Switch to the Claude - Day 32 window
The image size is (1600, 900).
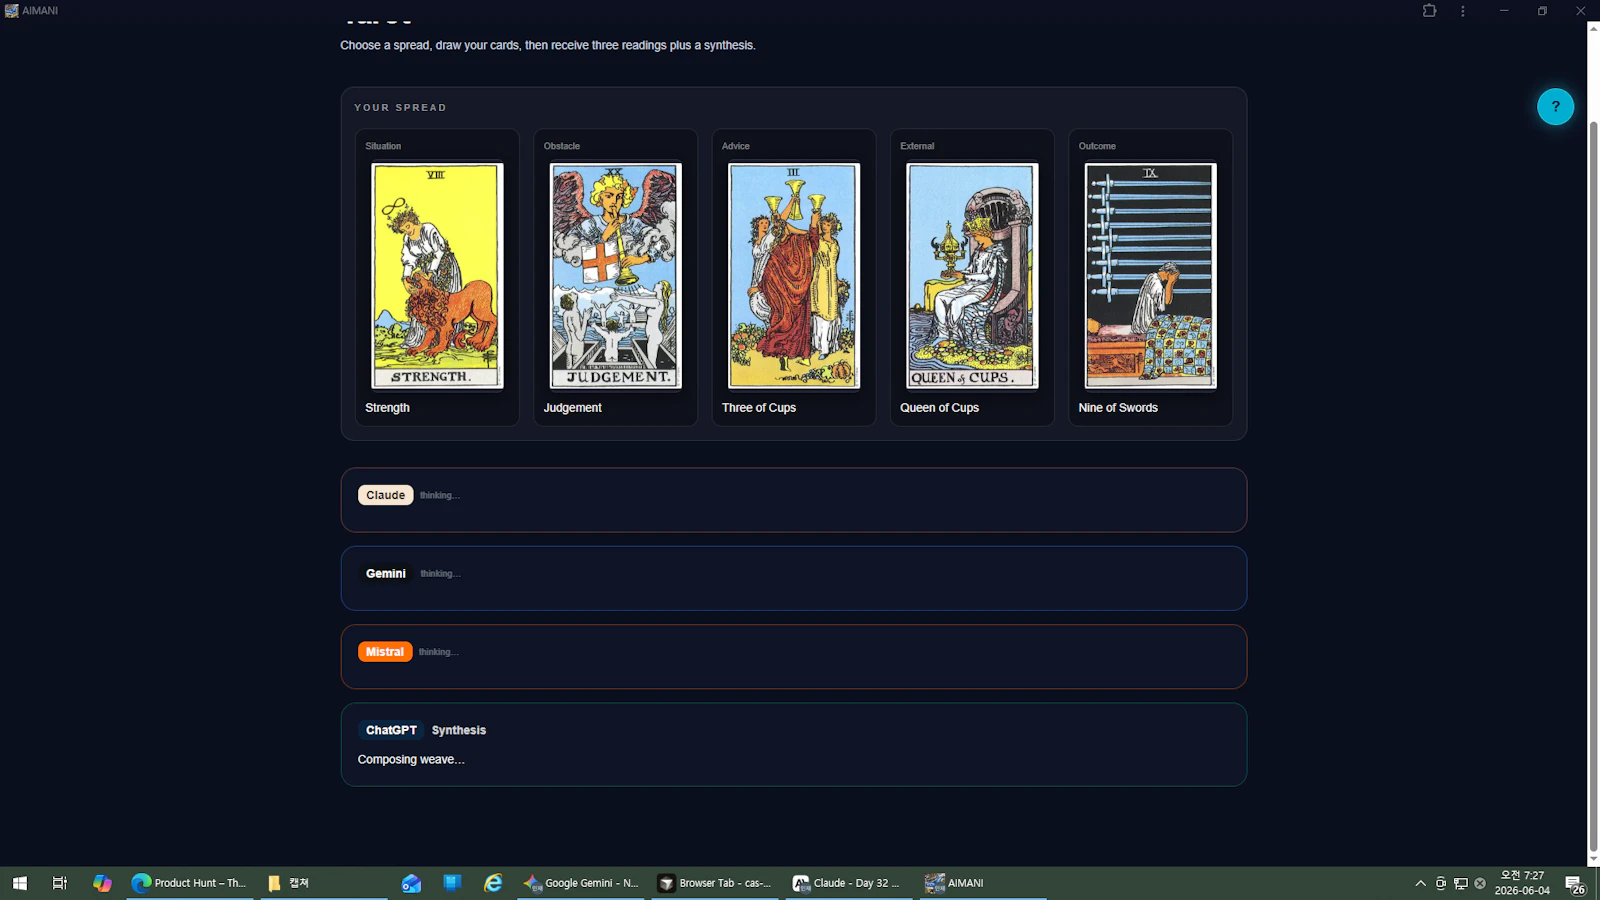pyautogui.click(x=849, y=883)
